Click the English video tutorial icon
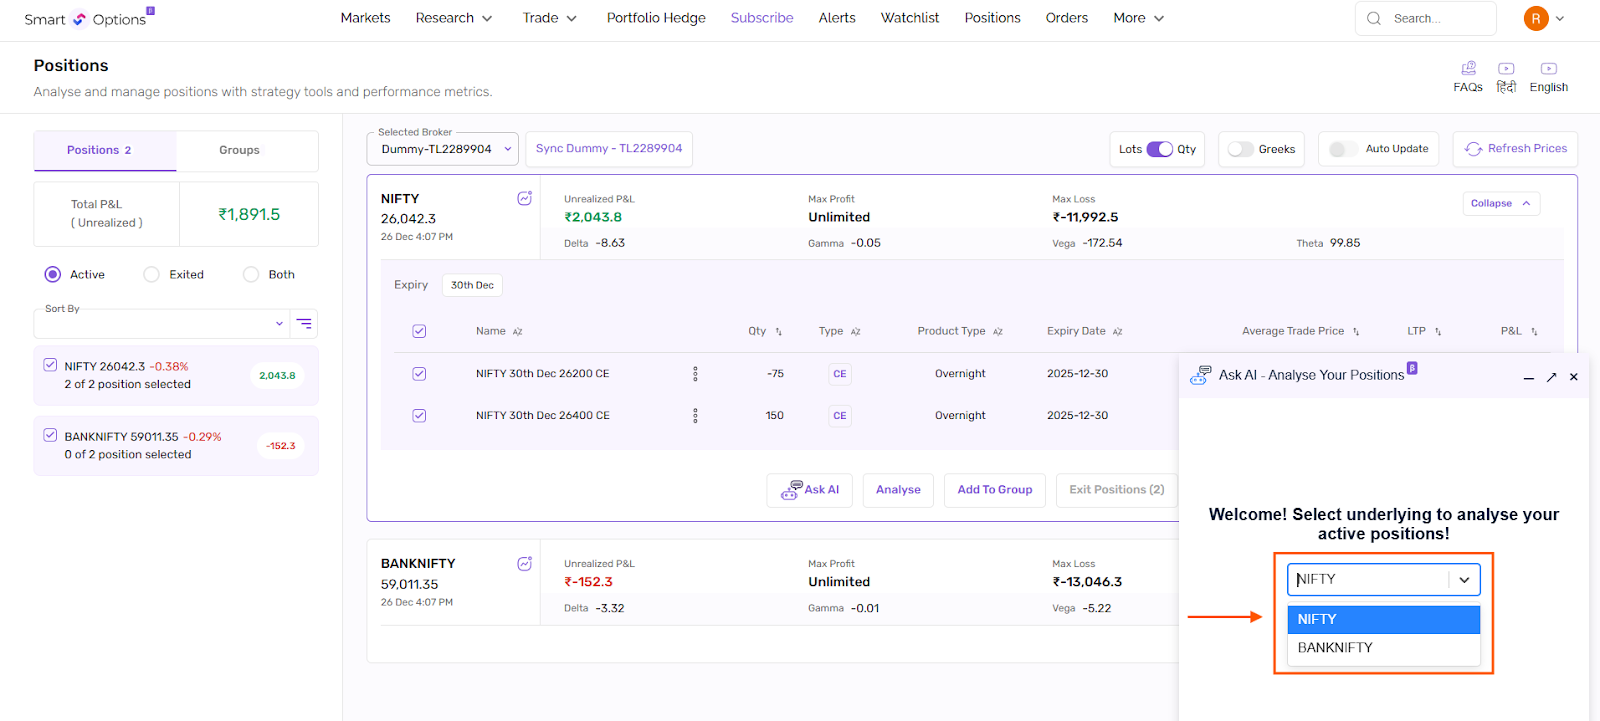This screenshot has width=1600, height=721. pos(1548,69)
